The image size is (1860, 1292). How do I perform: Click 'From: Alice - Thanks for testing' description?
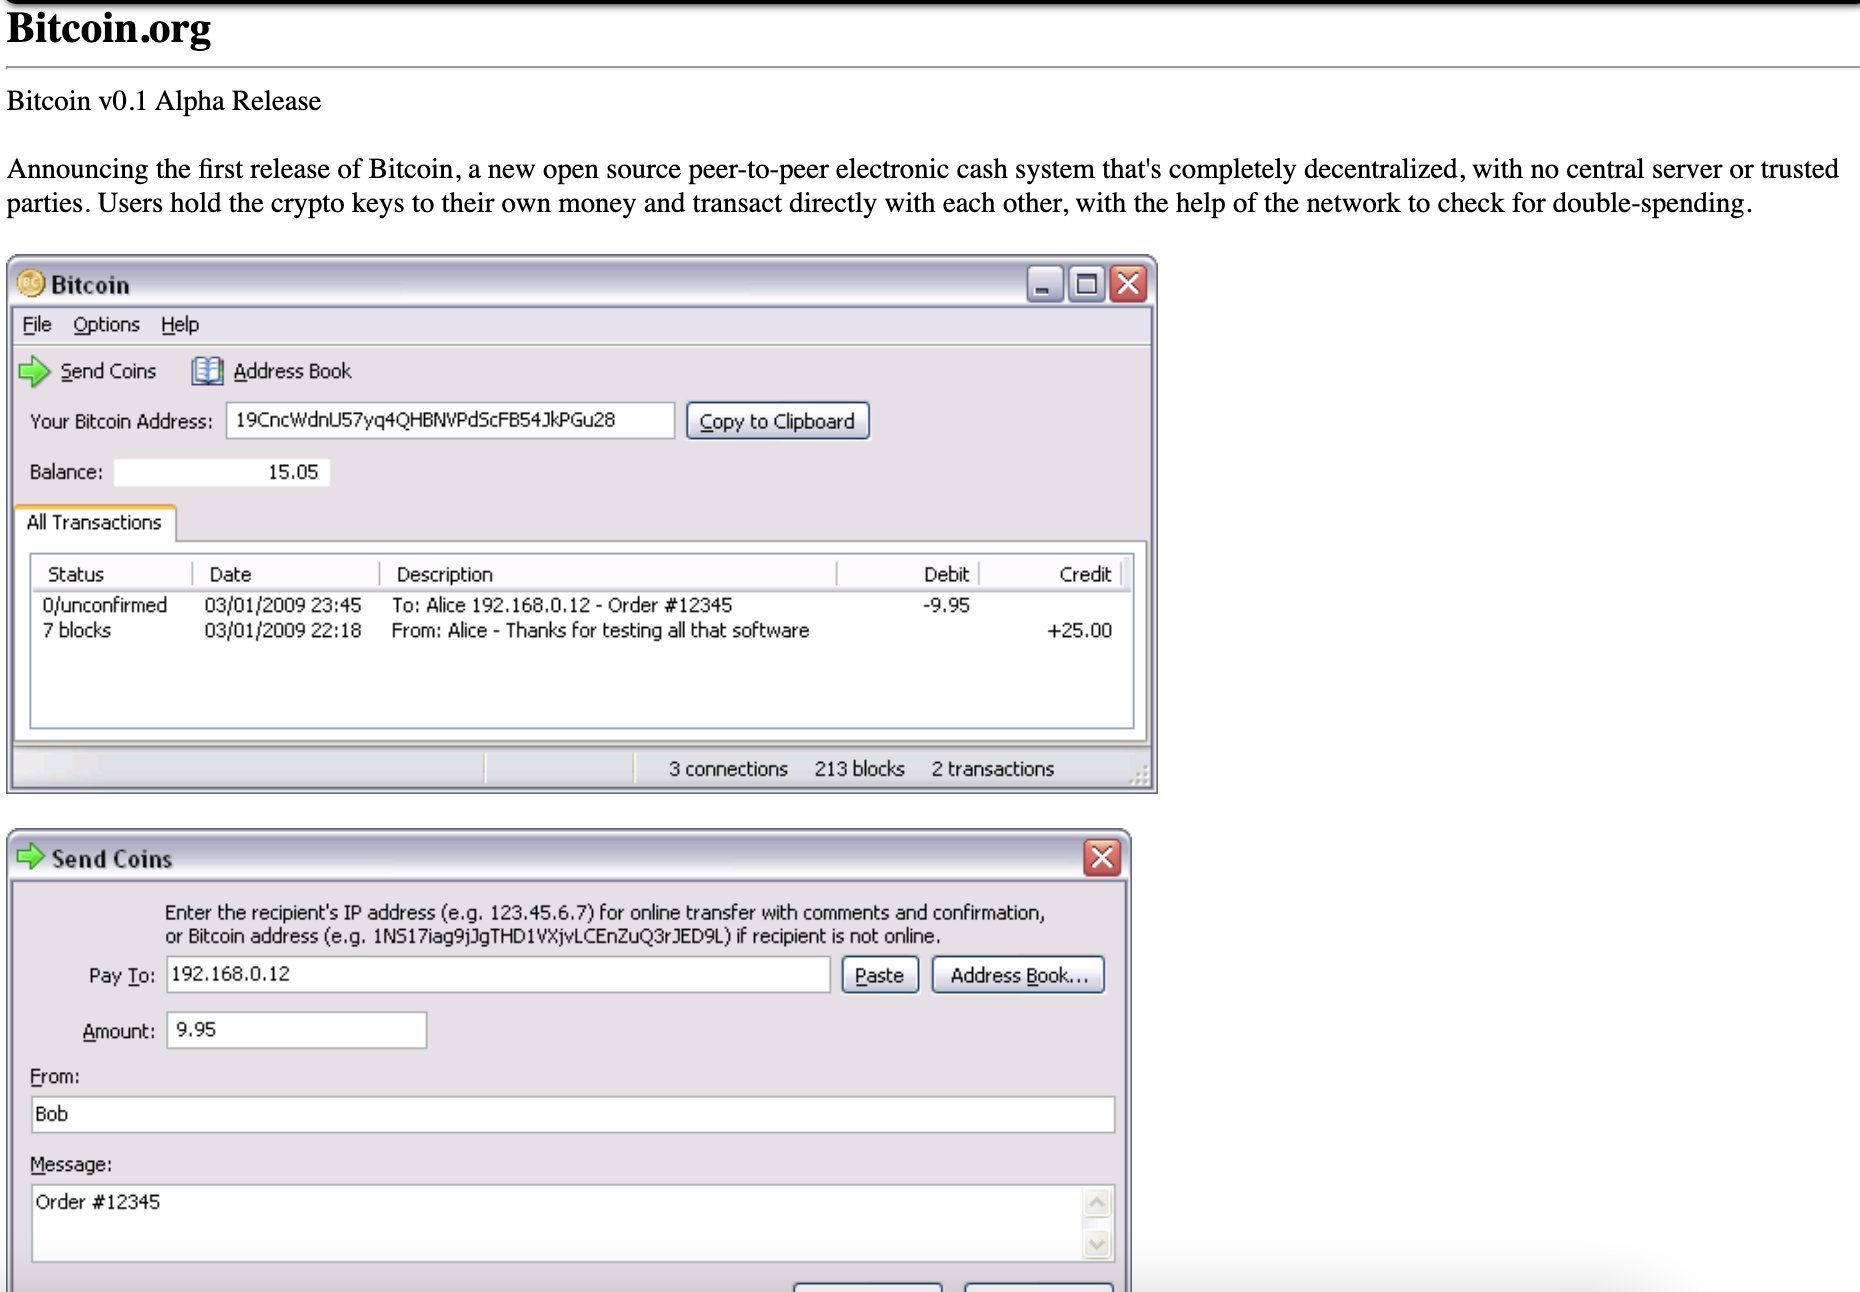click(600, 630)
